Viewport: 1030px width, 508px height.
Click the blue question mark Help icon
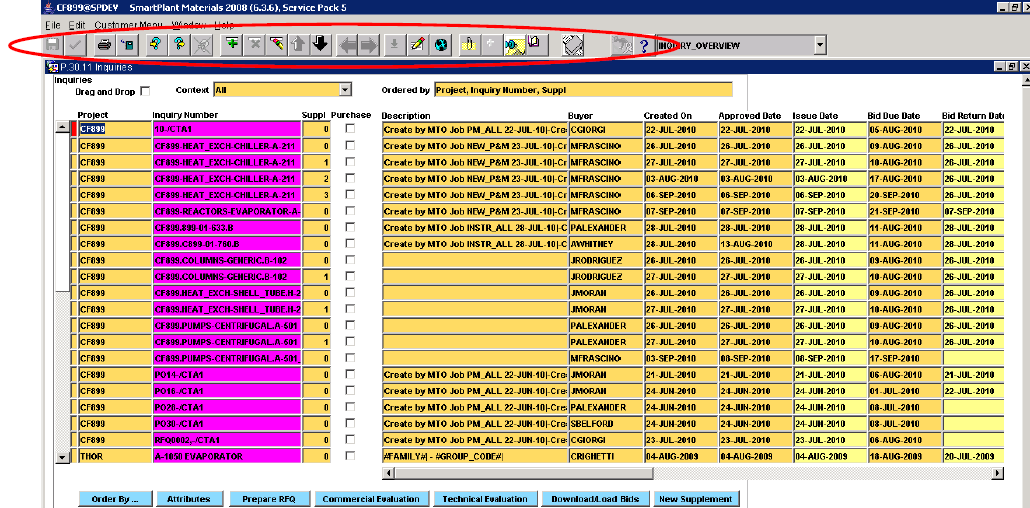click(644, 45)
